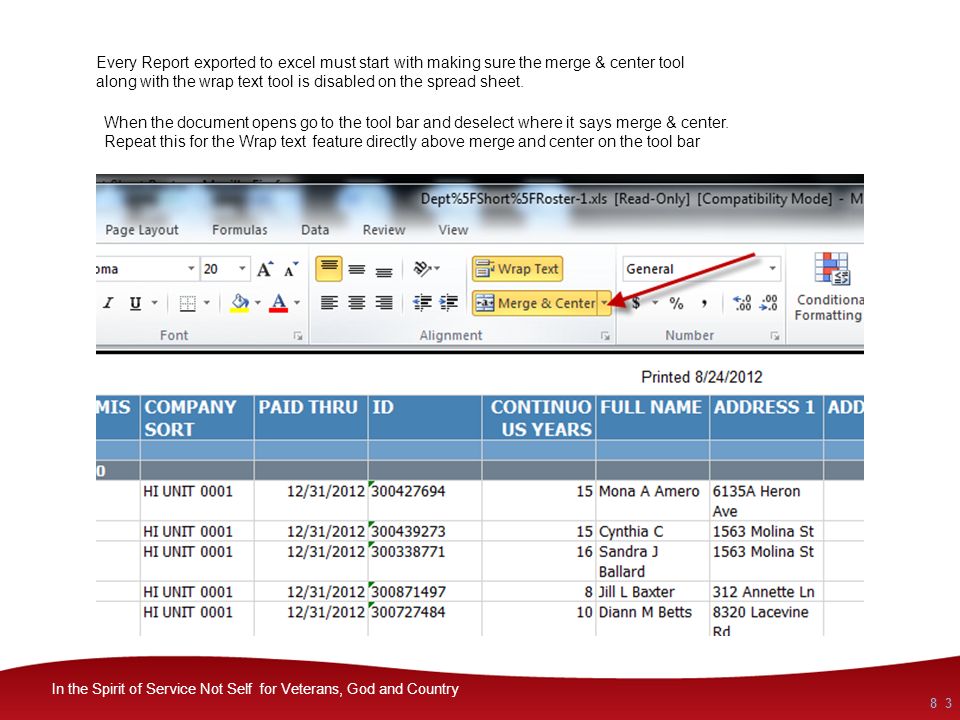Toggle Underline formatting
Viewport: 960px width, 720px height.
tap(135, 303)
